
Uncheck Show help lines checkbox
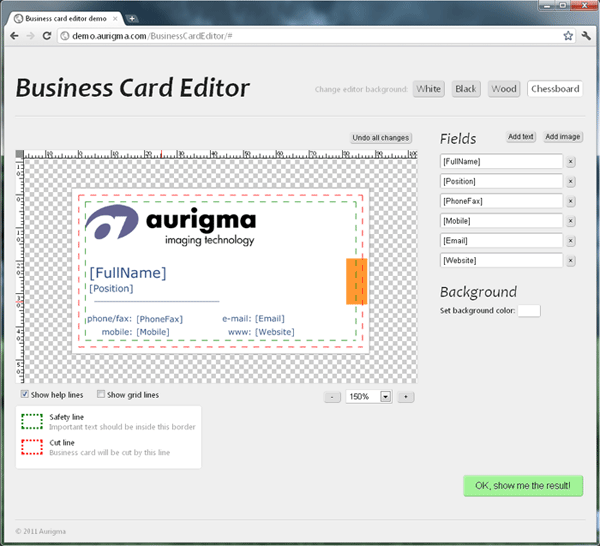point(25,395)
